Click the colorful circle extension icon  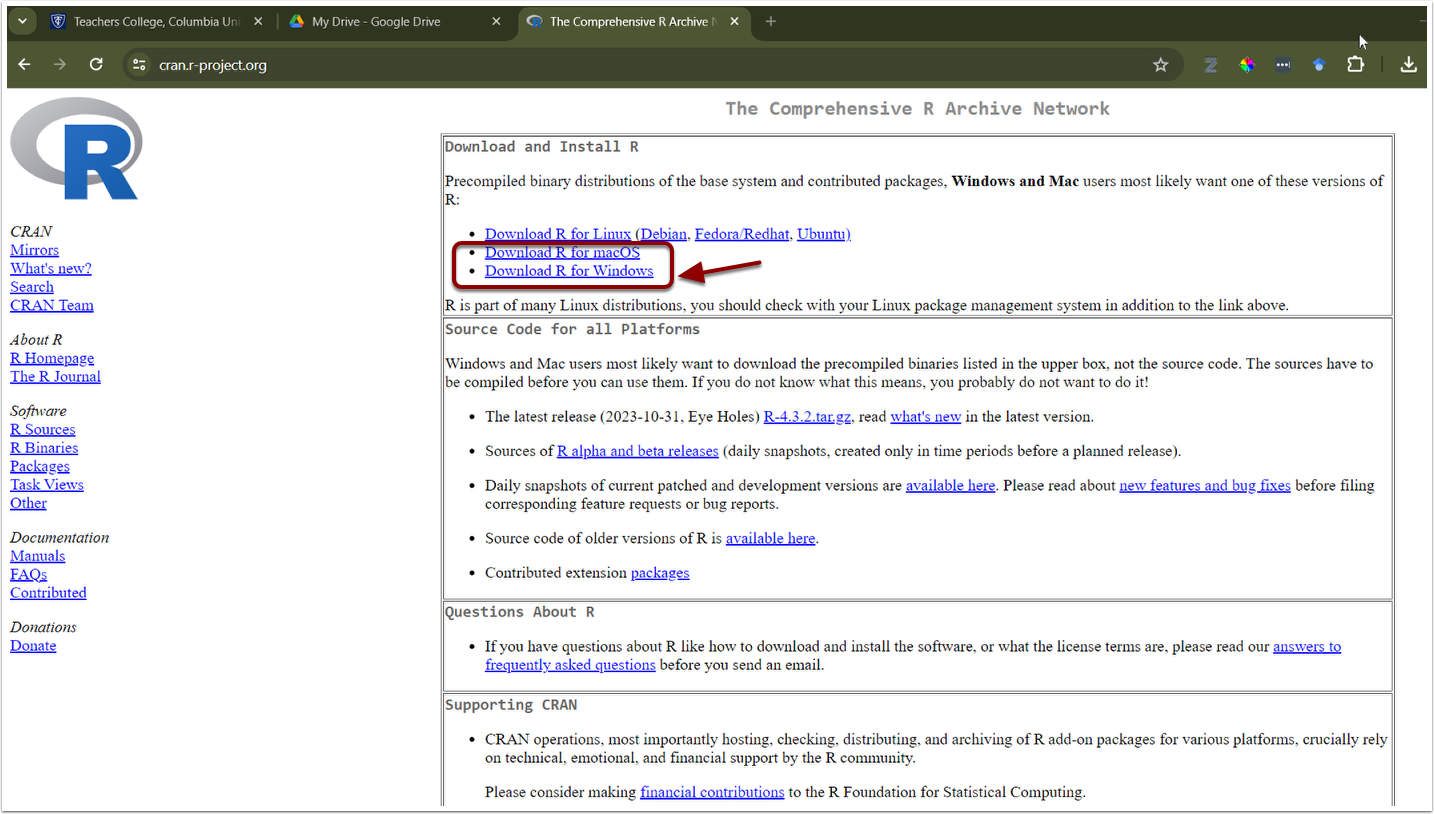click(x=1247, y=65)
